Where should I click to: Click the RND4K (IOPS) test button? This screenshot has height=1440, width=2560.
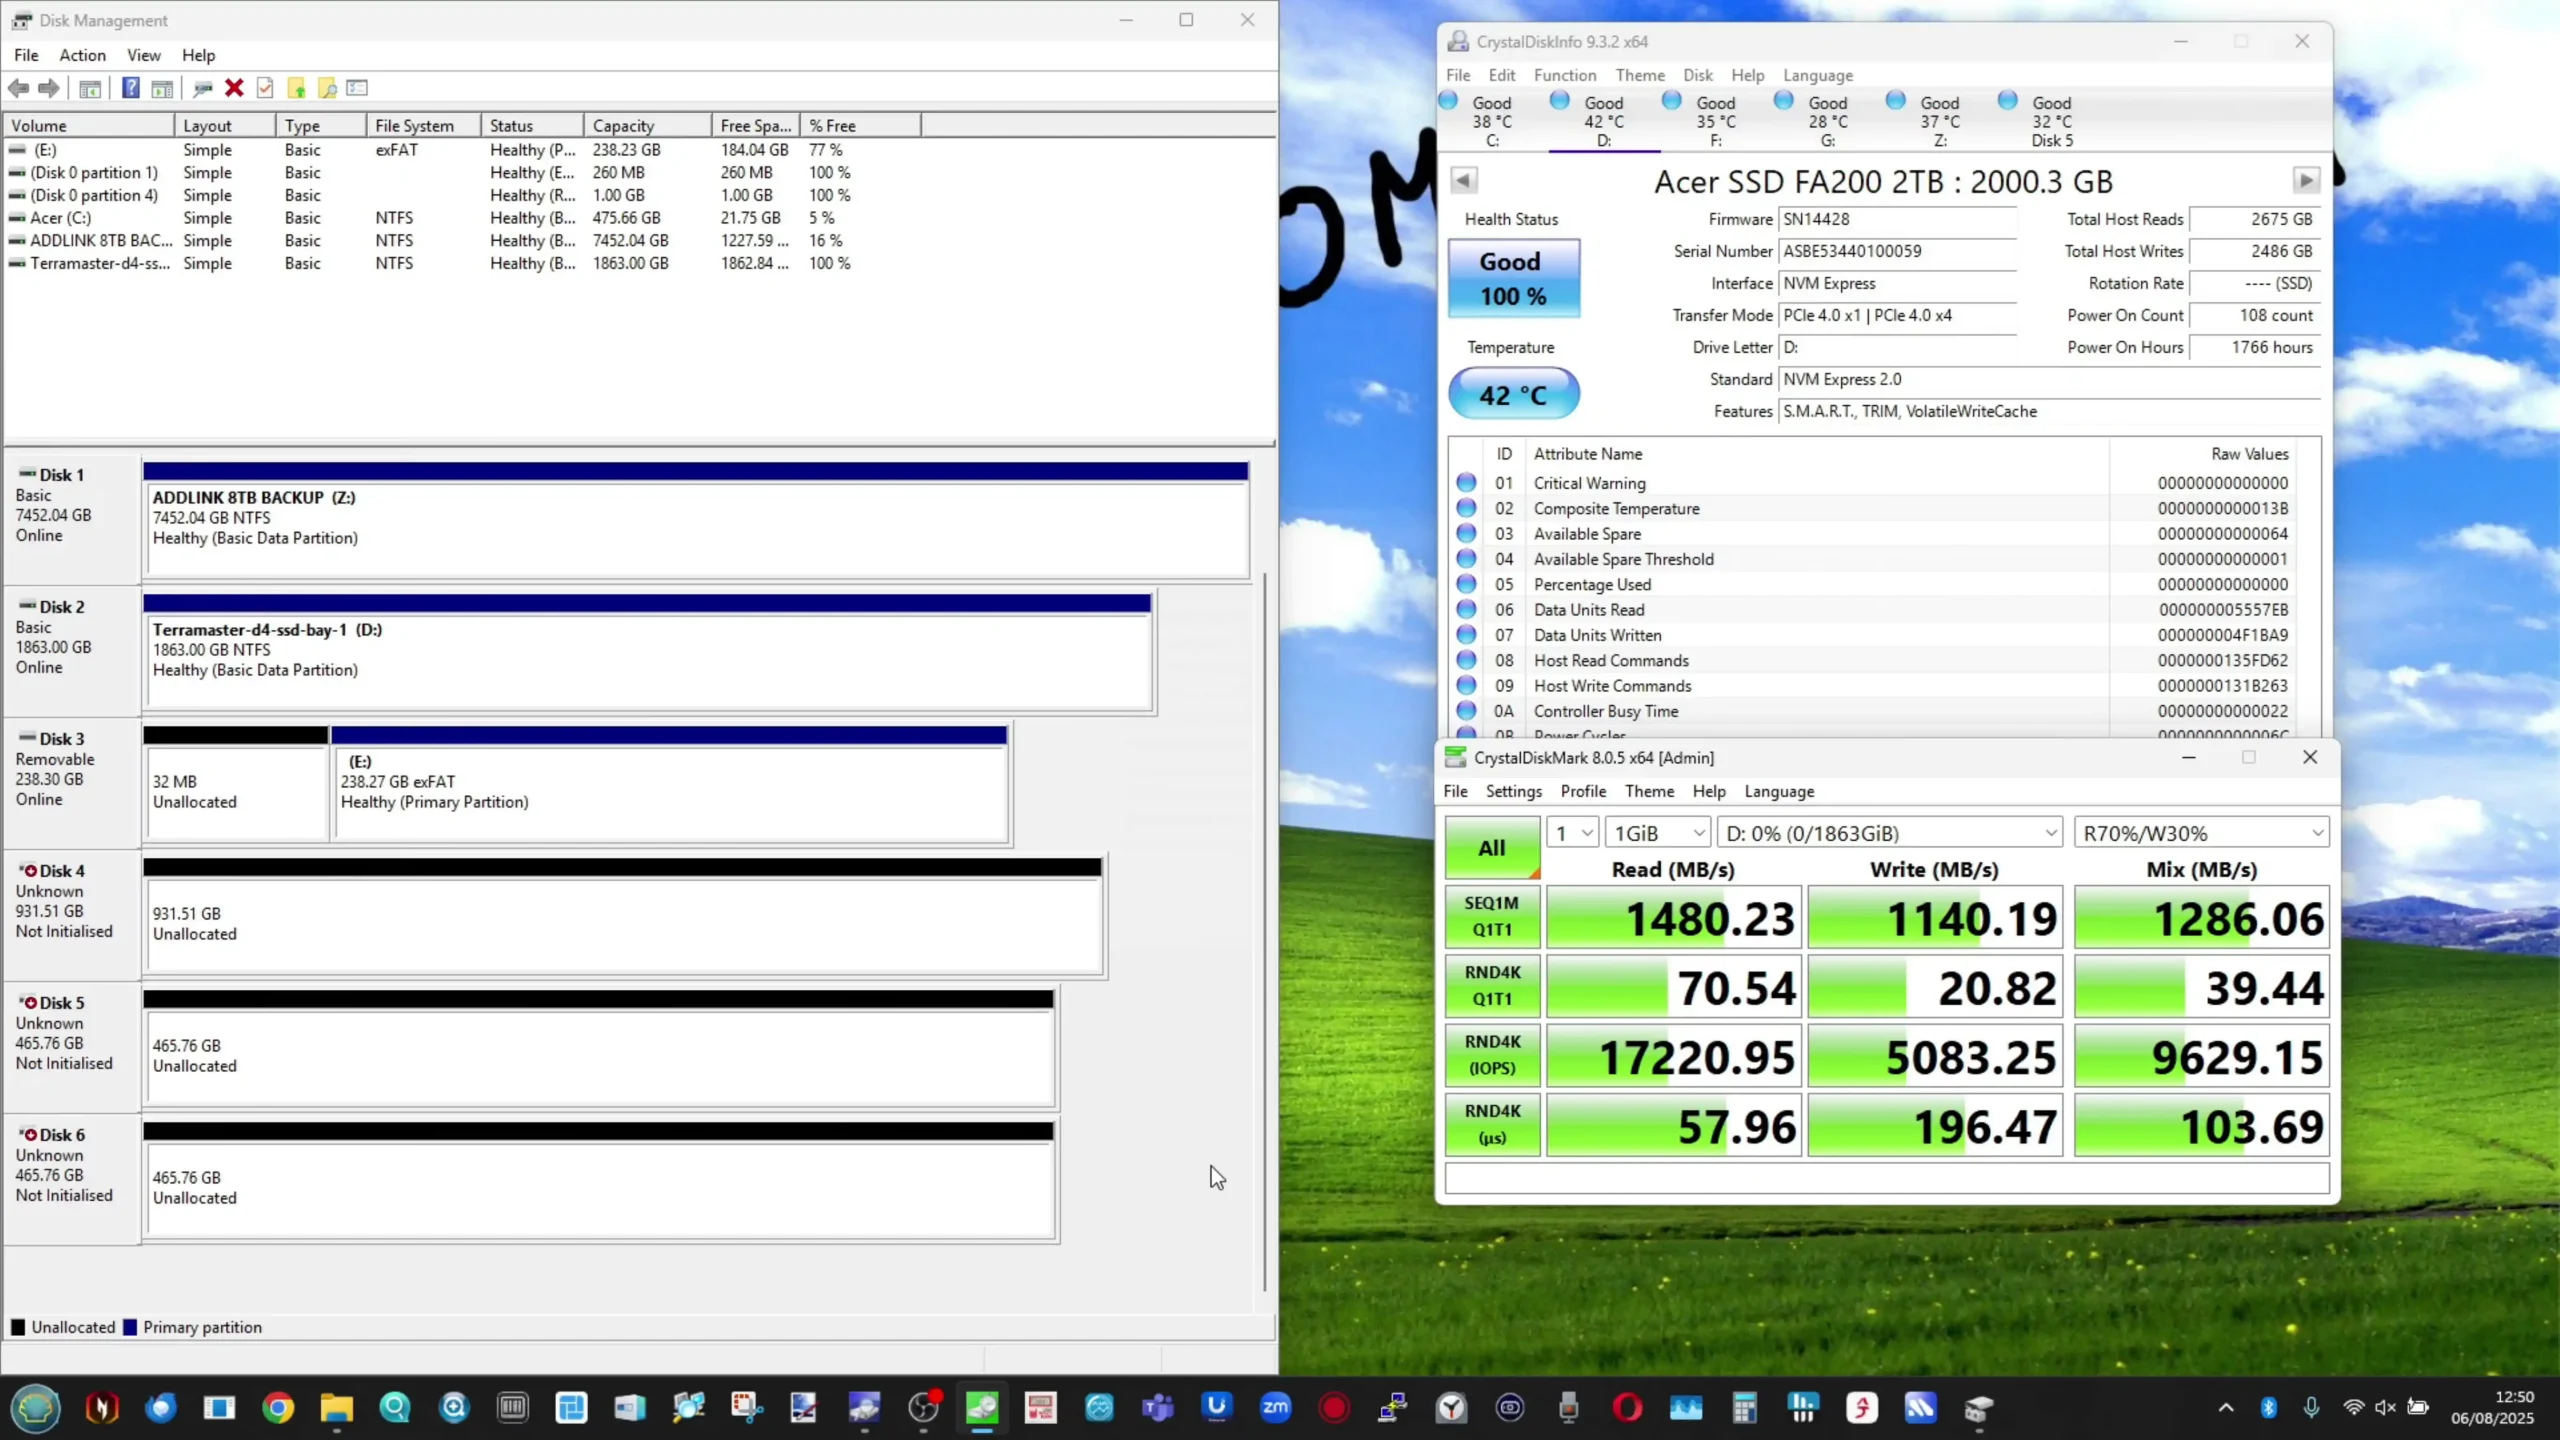point(1492,1055)
